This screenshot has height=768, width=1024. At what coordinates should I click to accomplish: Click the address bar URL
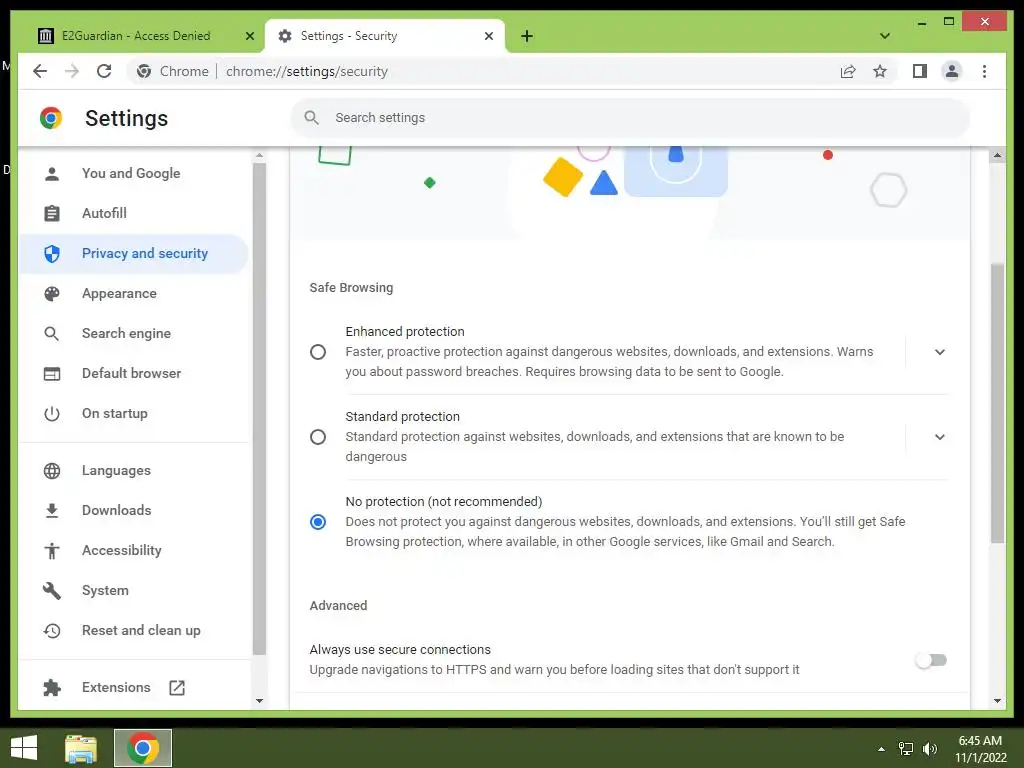click(307, 71)
